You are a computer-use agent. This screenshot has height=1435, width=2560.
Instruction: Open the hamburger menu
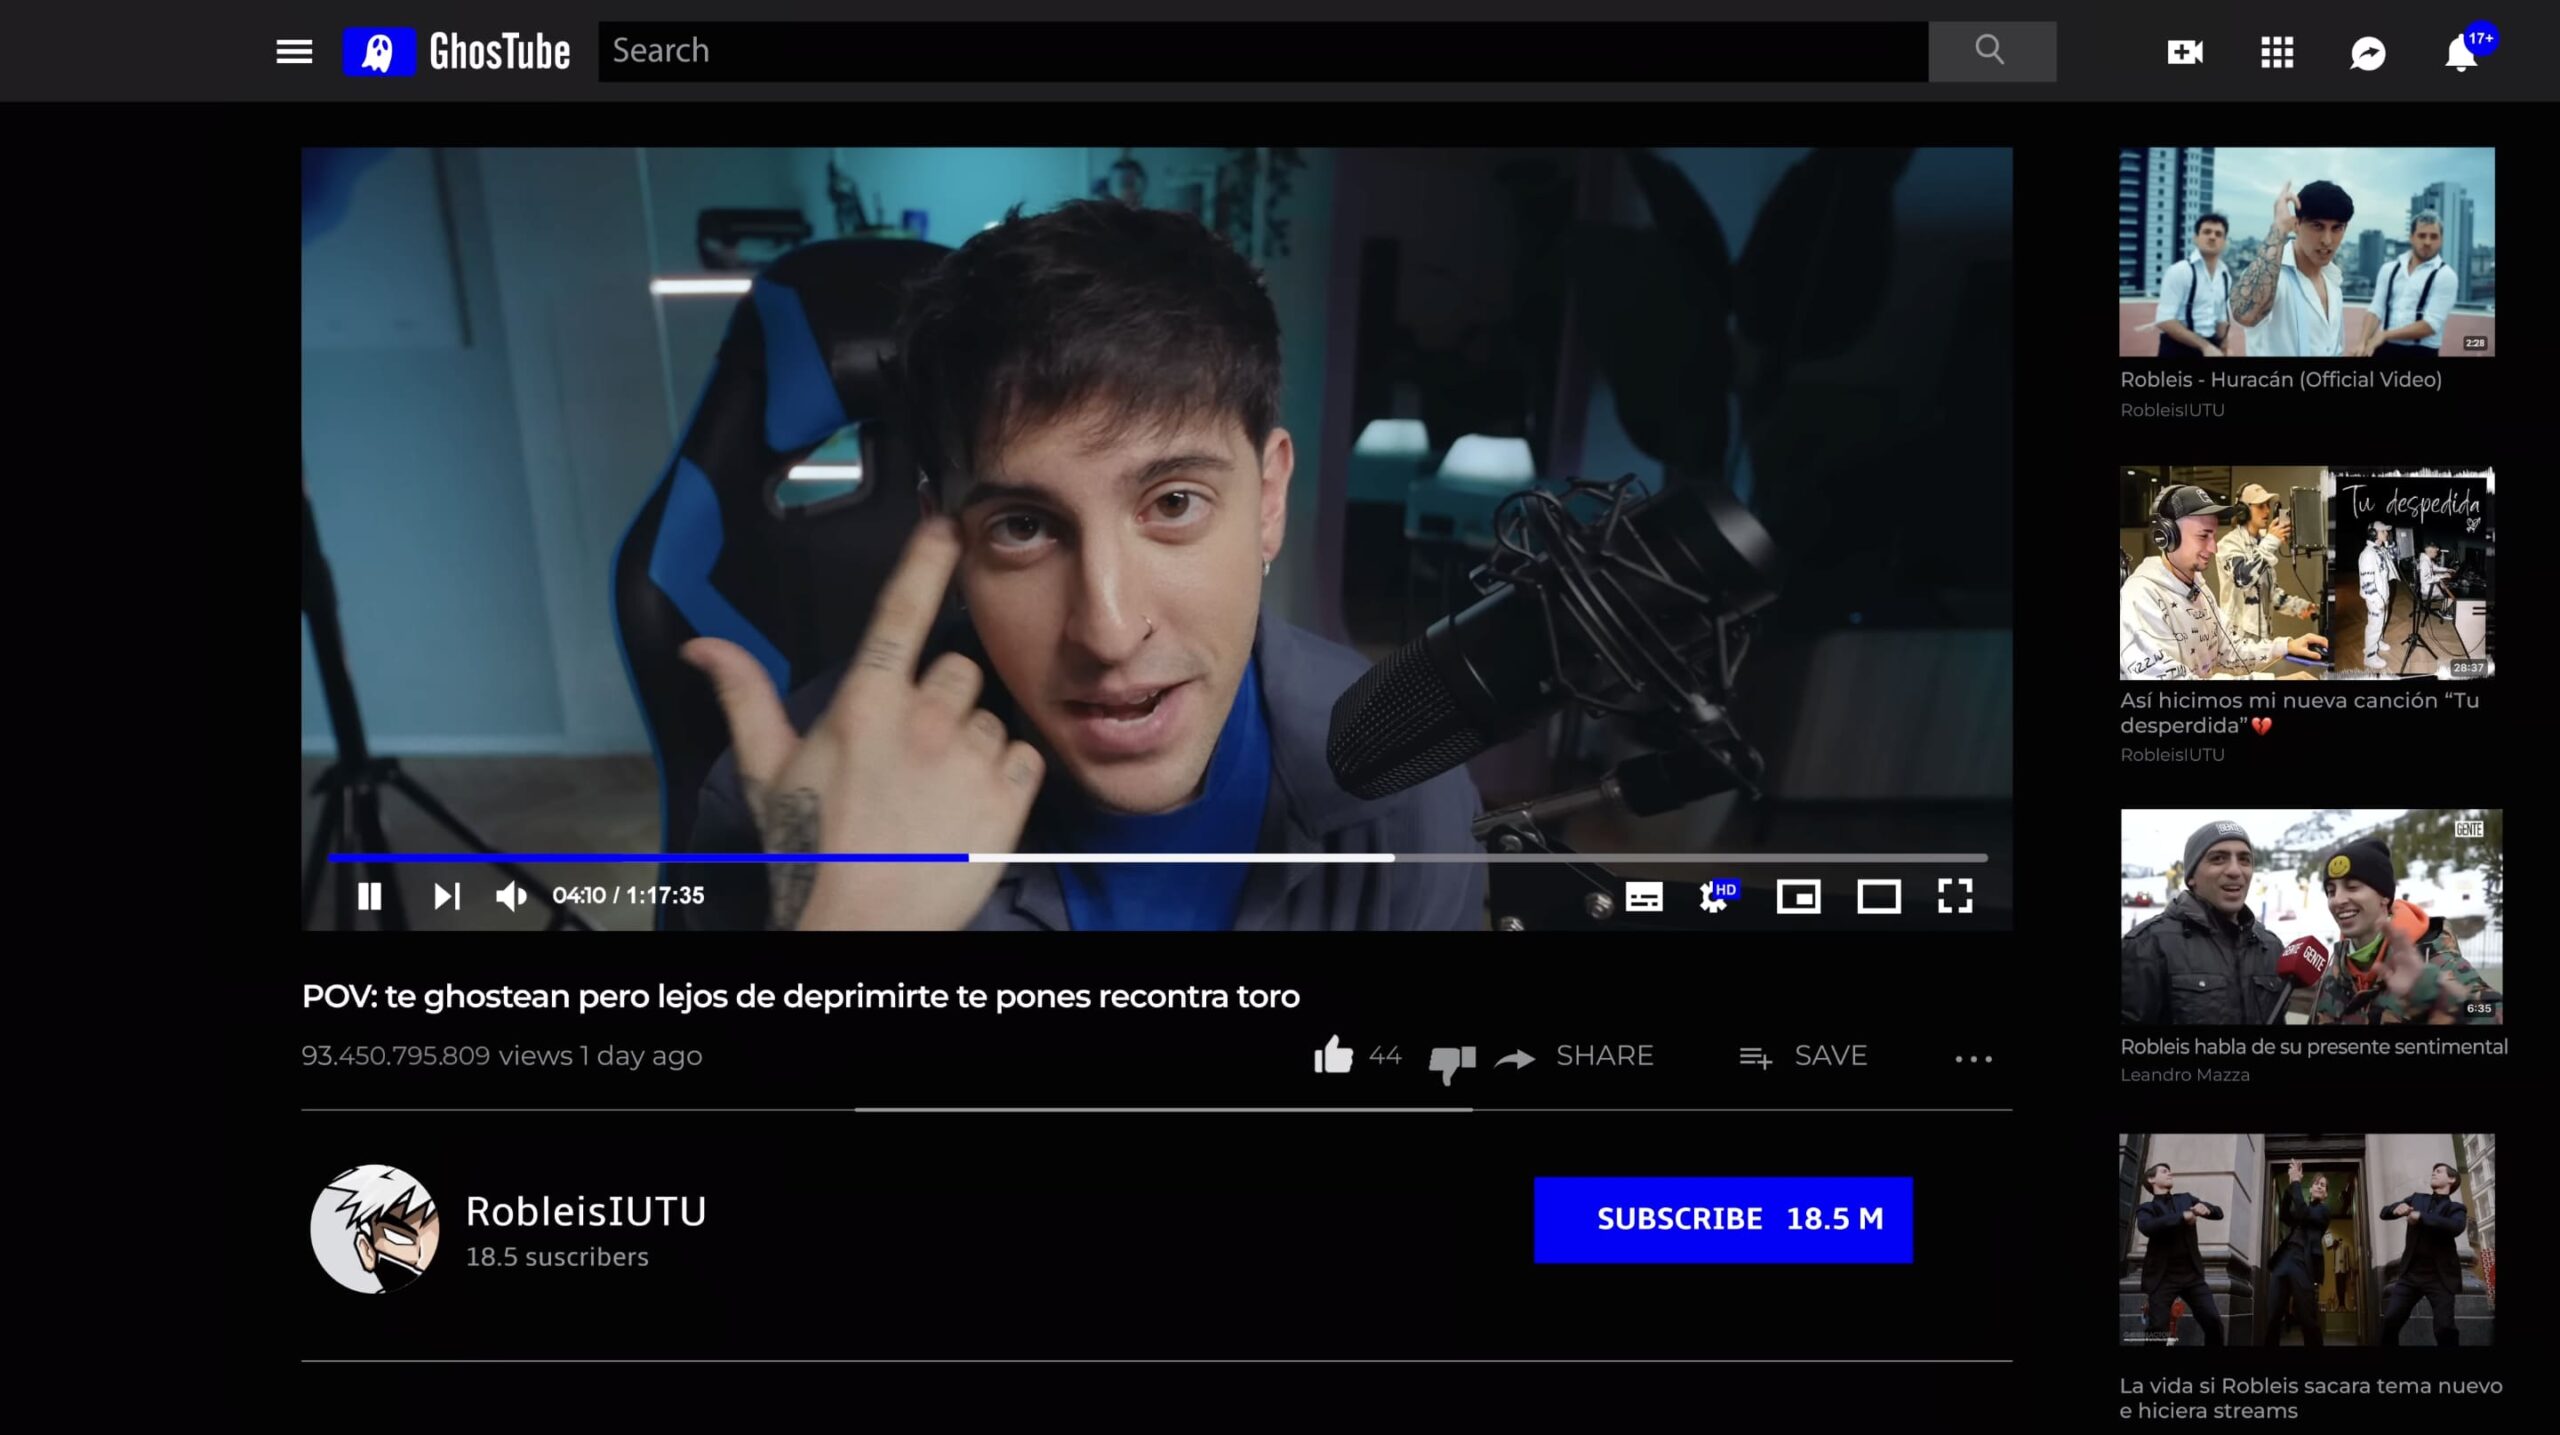pos(294,52)
